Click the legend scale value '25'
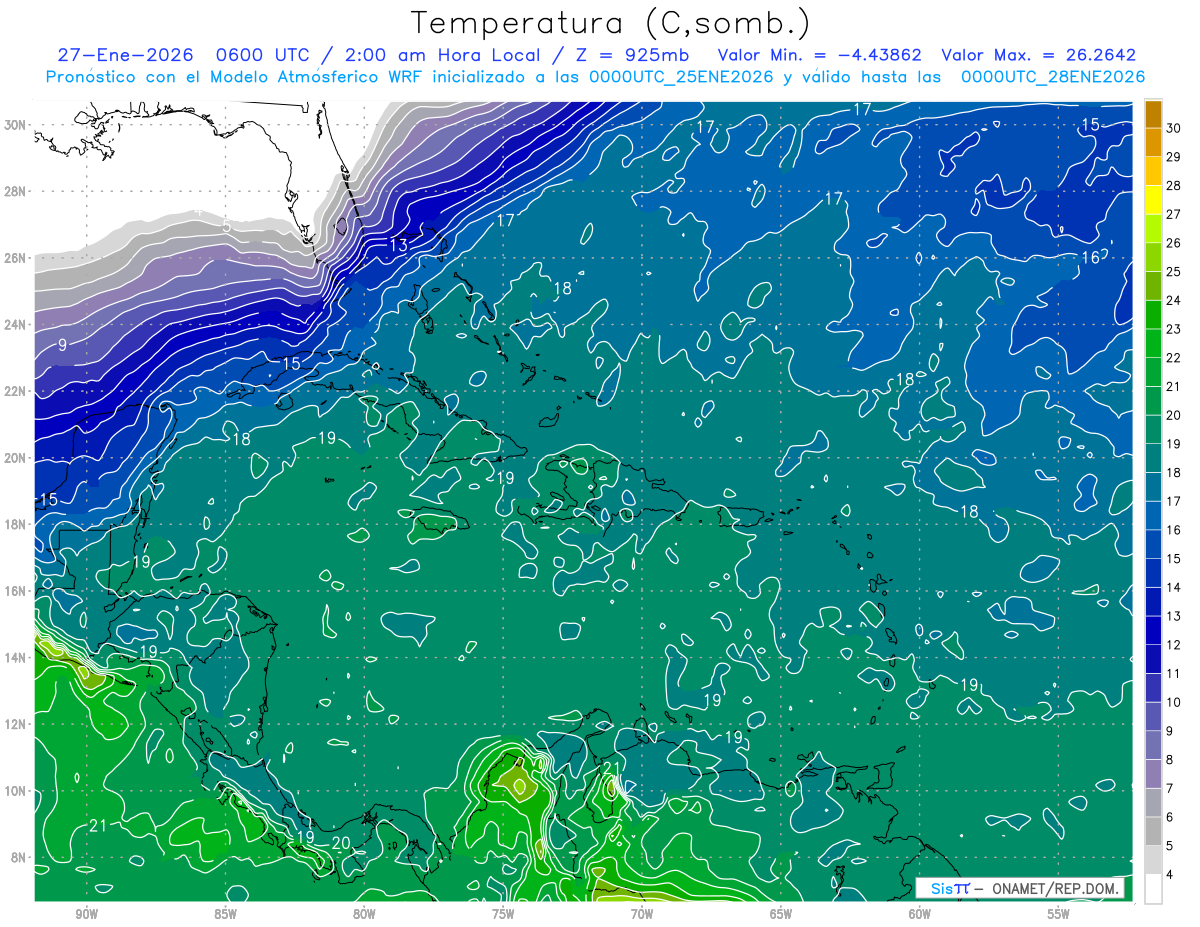Image resolution: width=1200 pixels, height=927 pixels. (1175, 271)
